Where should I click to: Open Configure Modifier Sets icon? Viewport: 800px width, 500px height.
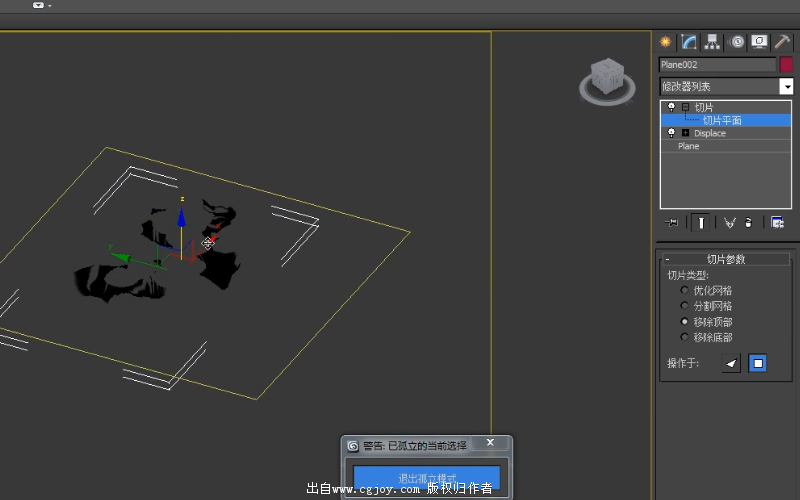click(x=777, y=222)
